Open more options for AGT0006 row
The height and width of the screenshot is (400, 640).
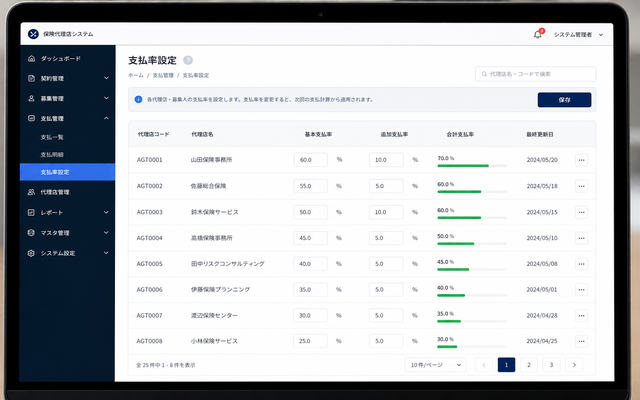pyautogui.click(x=581, y=290)
